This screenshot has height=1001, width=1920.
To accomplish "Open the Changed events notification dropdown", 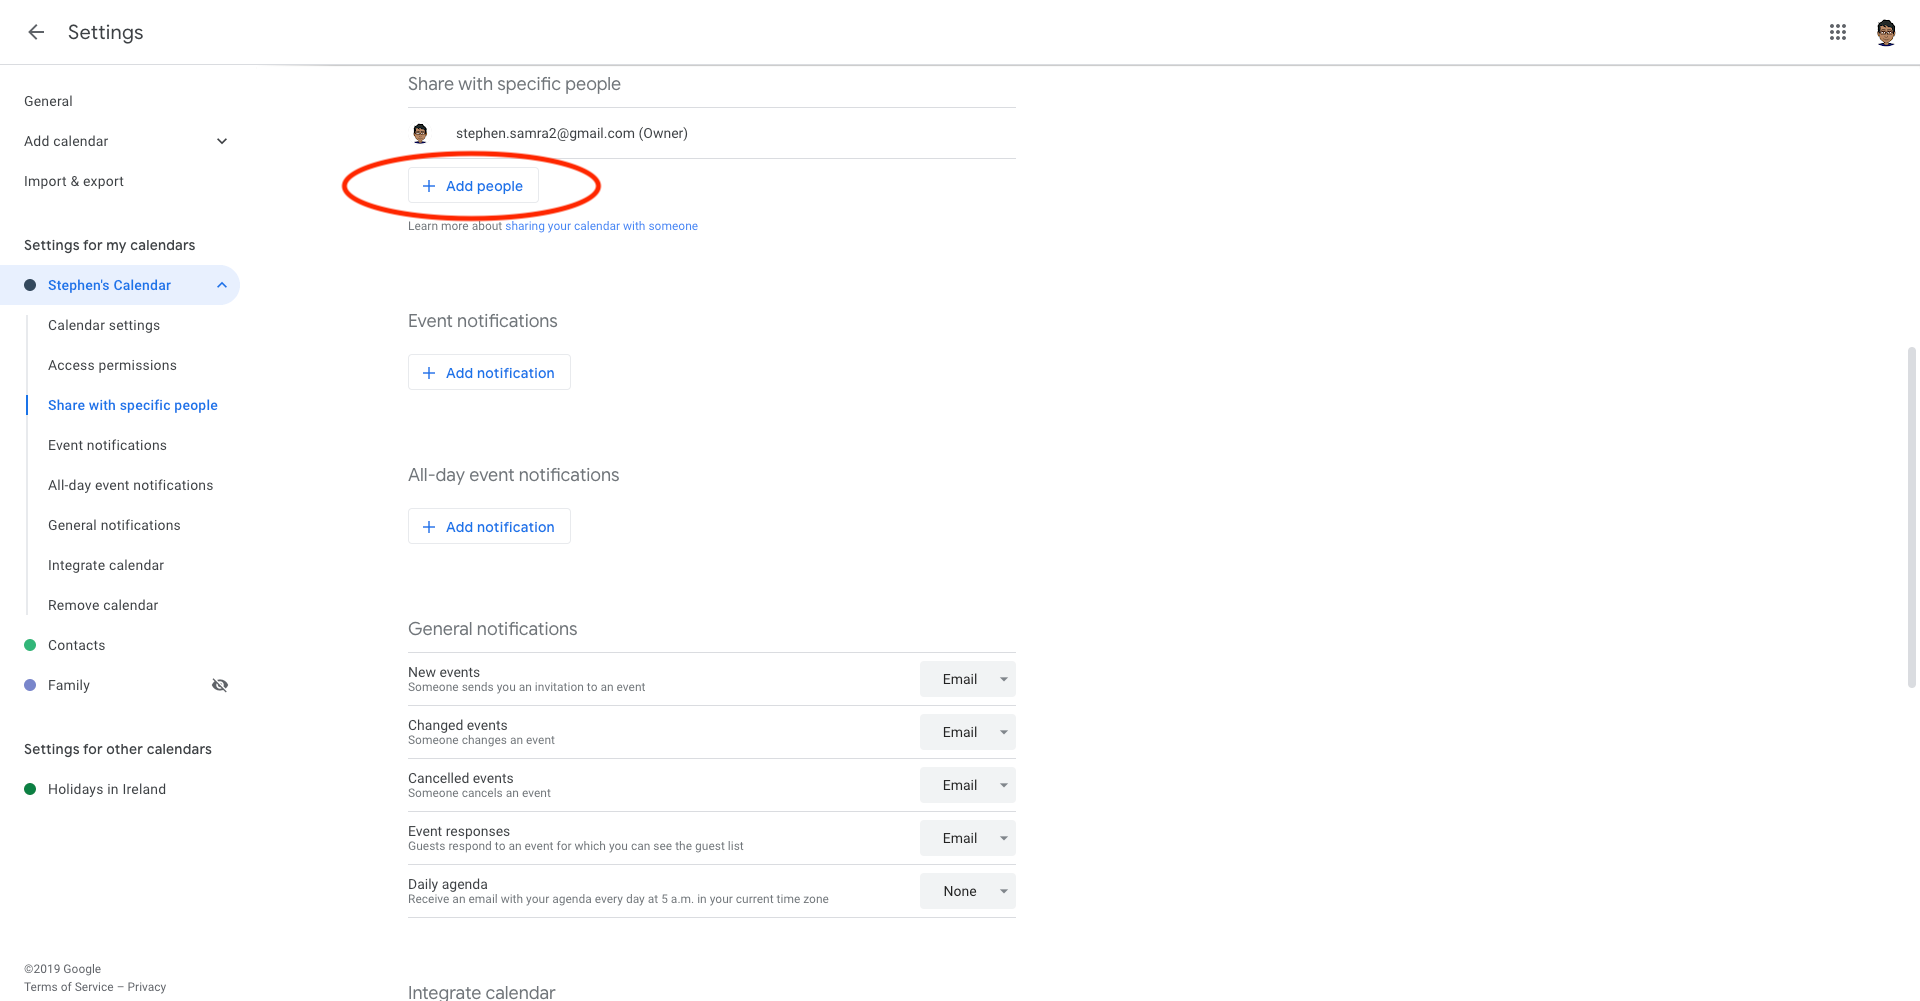I will 967,732.
